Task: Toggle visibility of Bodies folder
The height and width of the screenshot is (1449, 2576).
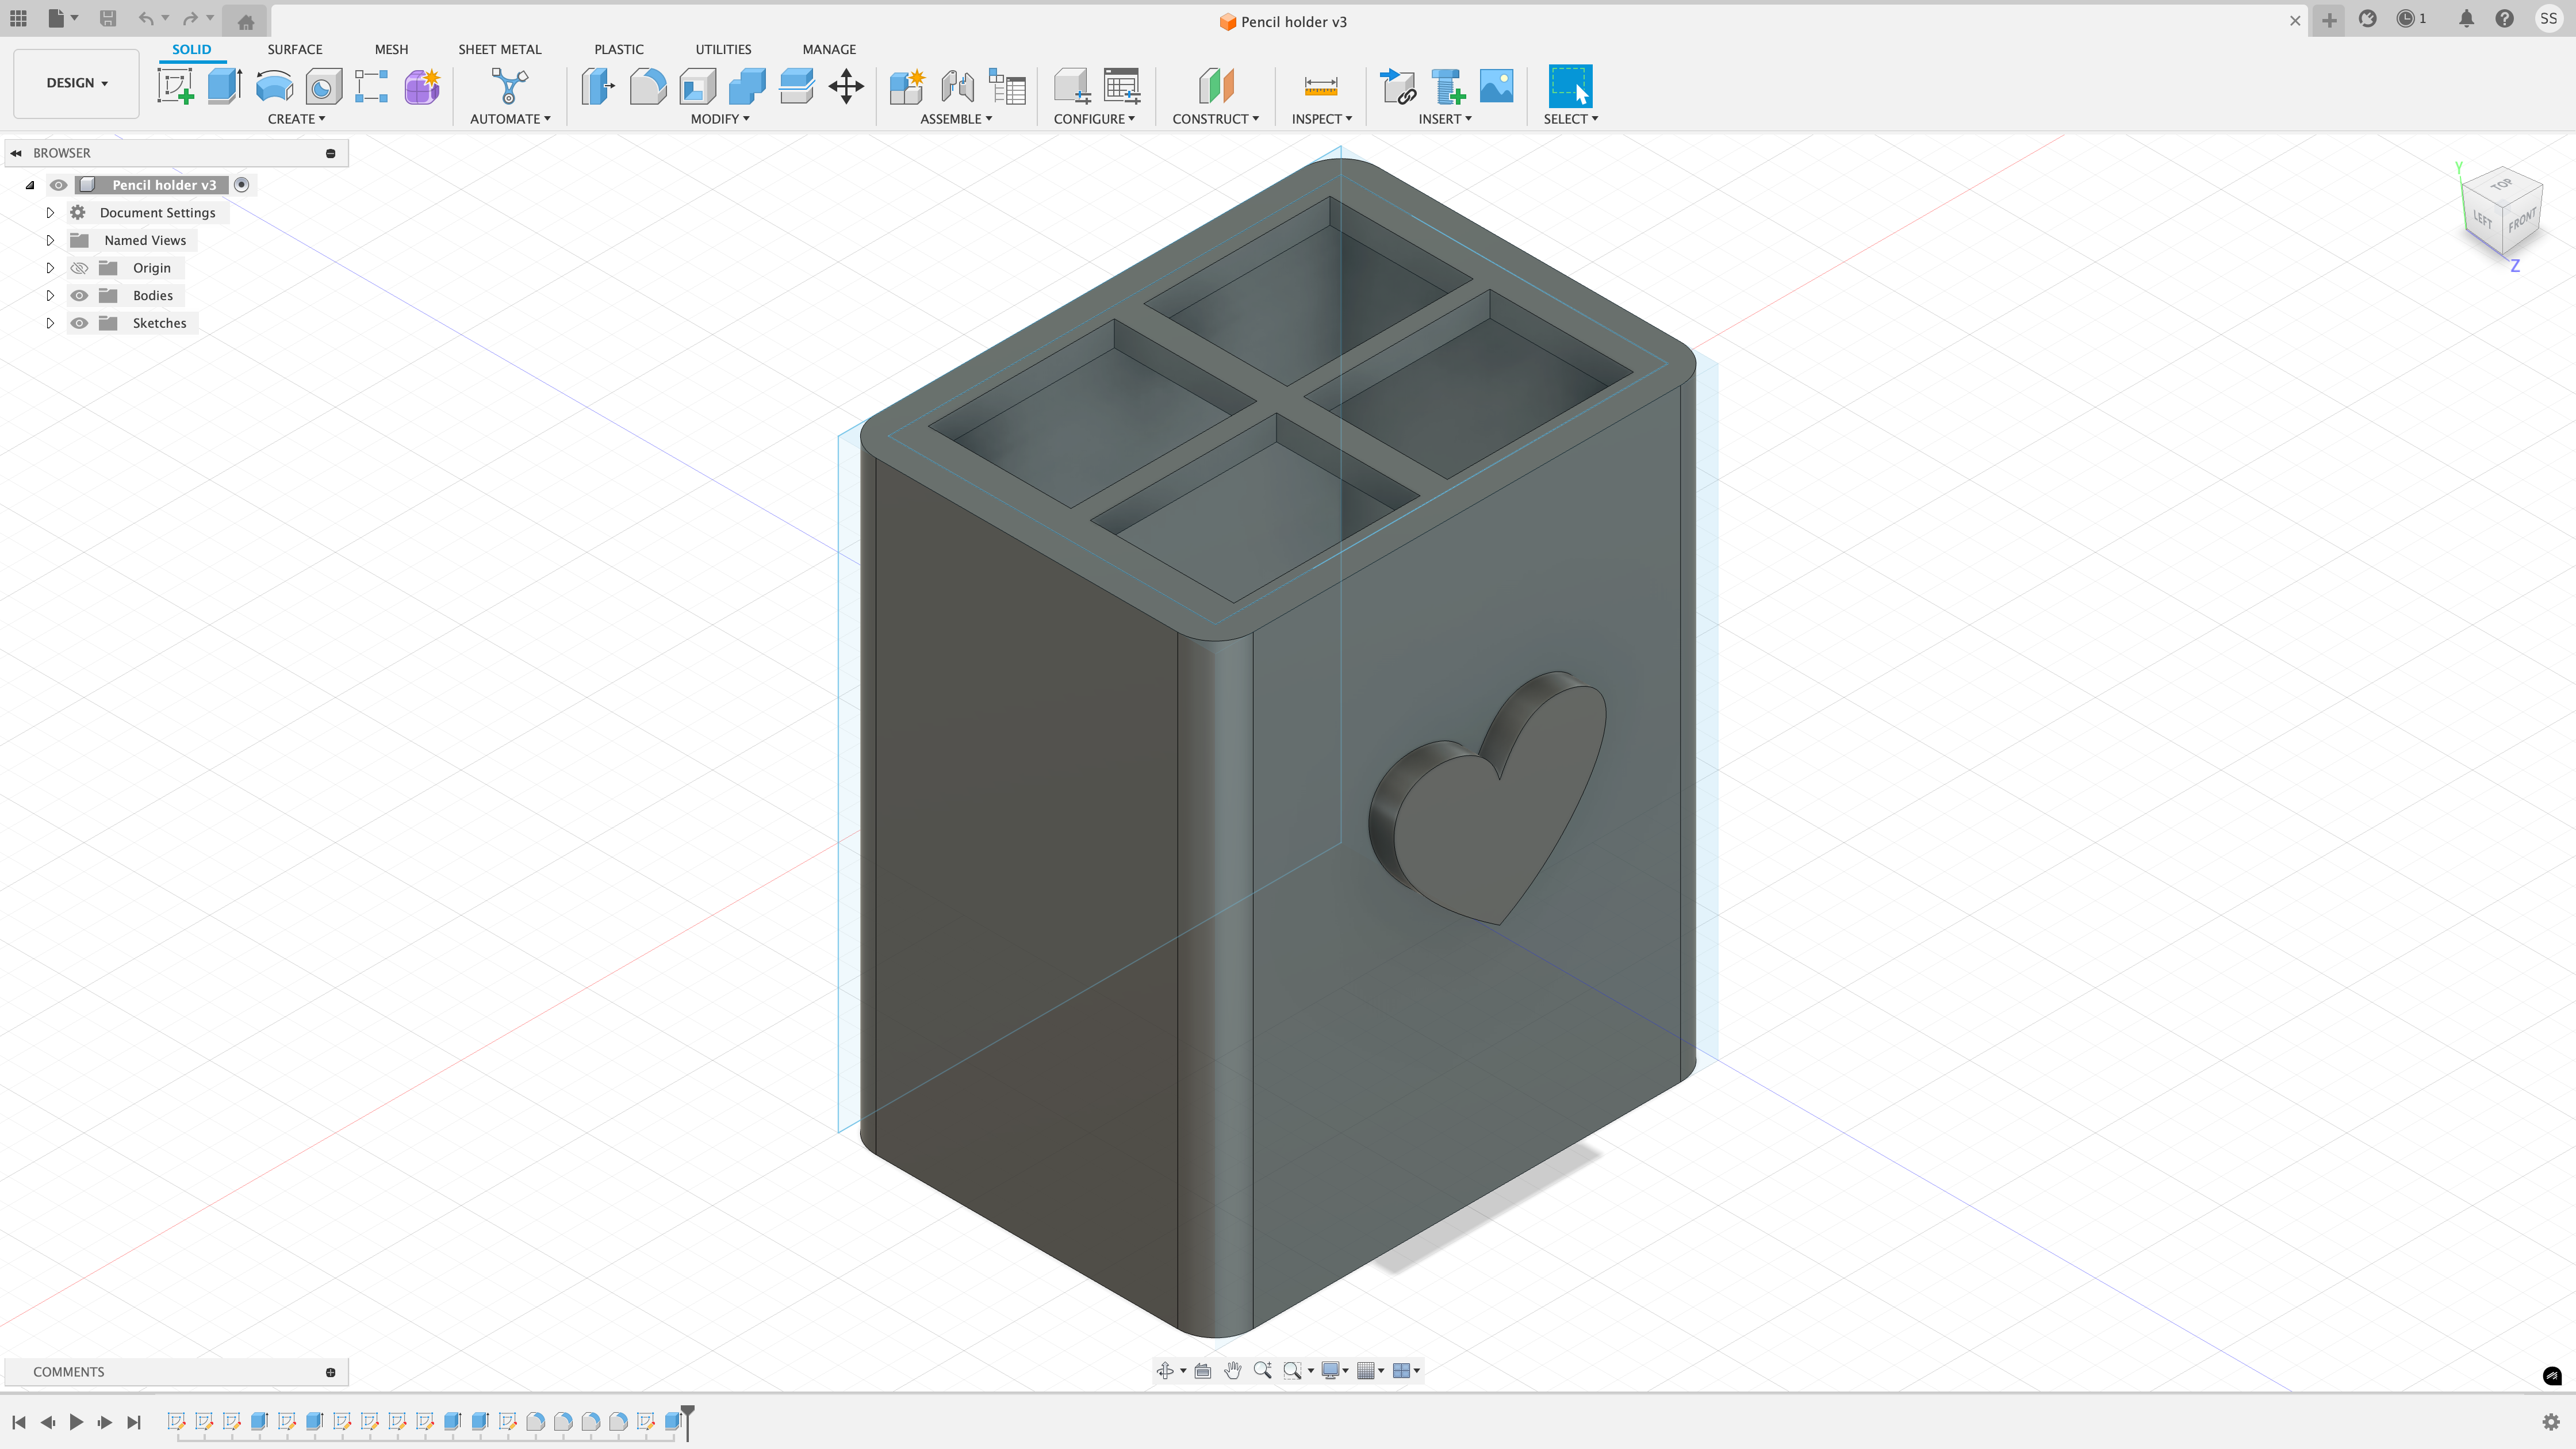Action: pyautogui.click(x=79, y=295)
